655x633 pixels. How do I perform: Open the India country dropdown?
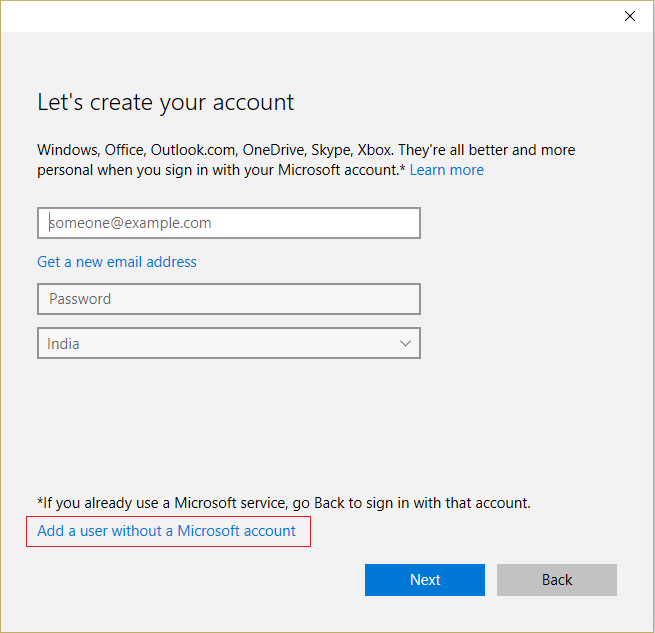228,343
